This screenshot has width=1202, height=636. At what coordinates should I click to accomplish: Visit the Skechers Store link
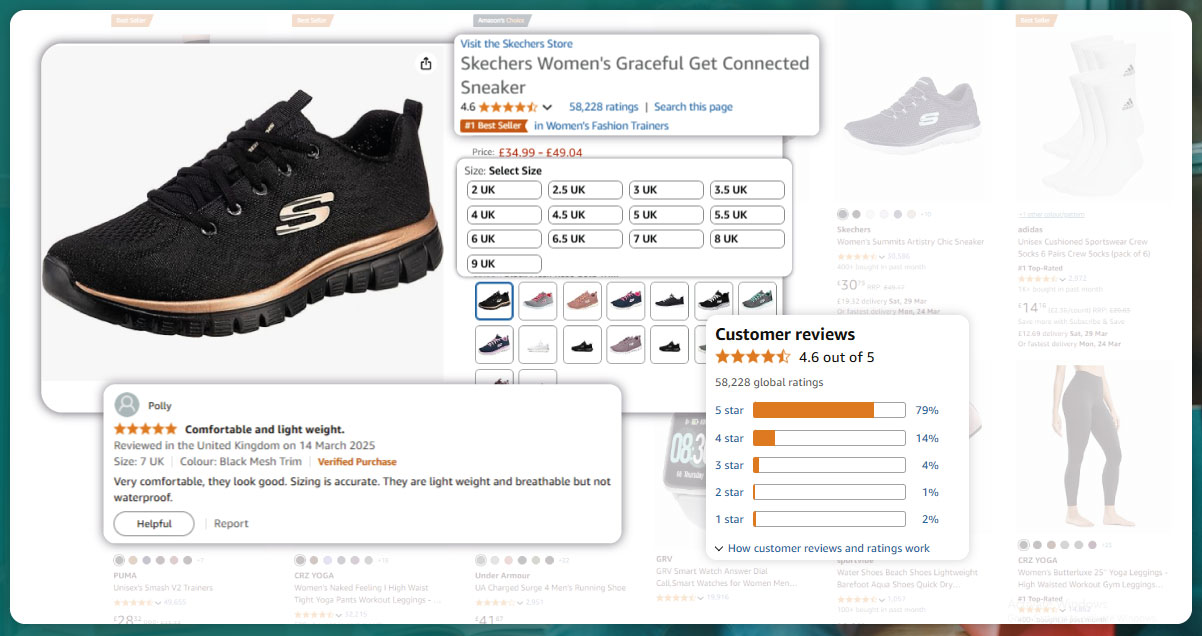point(516,44)
